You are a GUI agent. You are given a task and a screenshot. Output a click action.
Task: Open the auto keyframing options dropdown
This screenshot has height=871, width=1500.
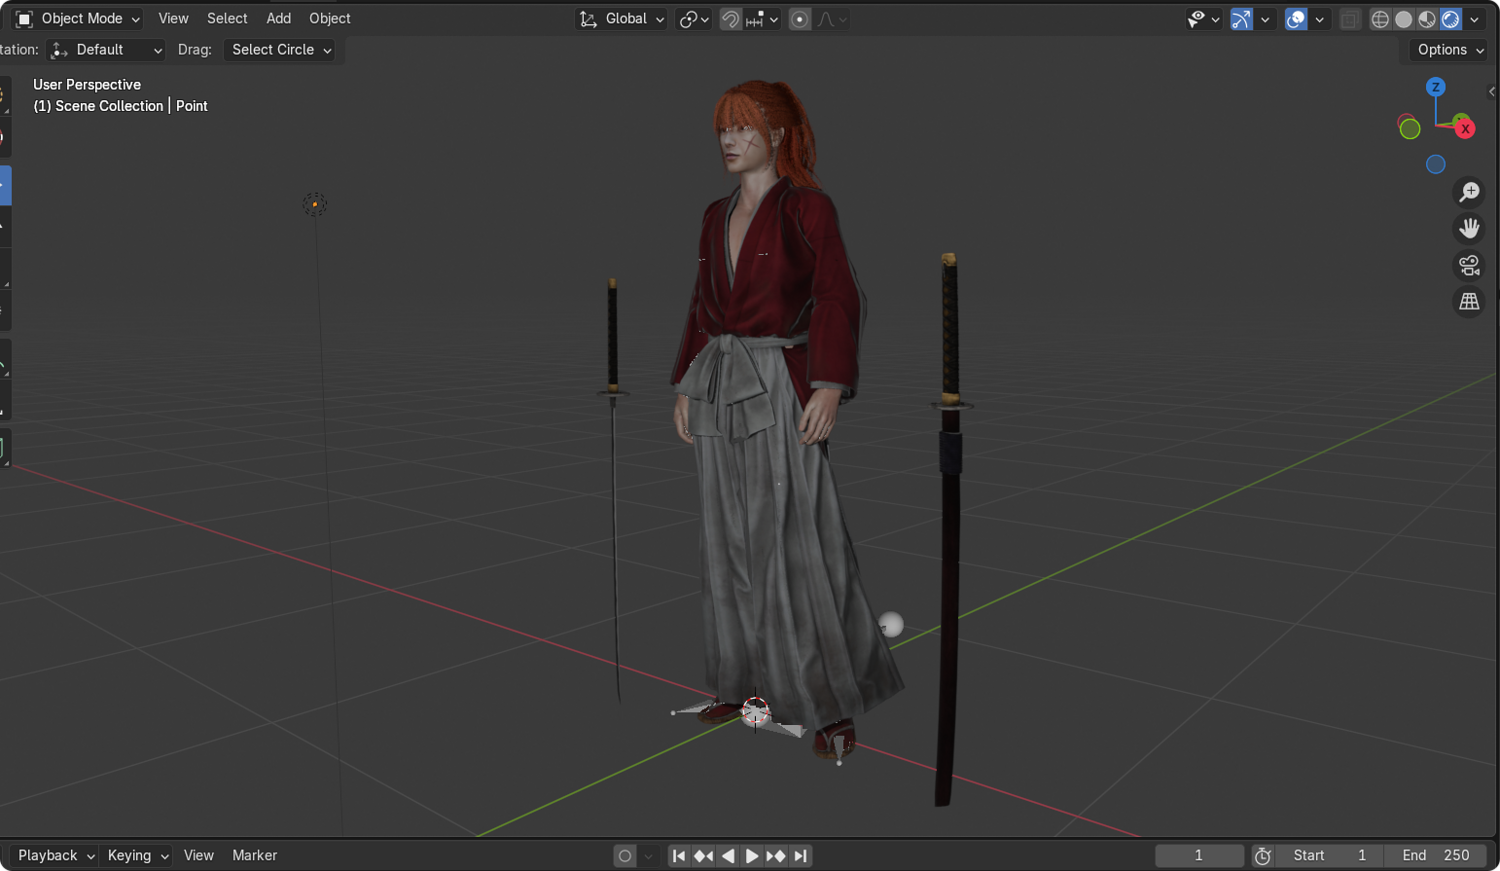(x=648, y=856)
